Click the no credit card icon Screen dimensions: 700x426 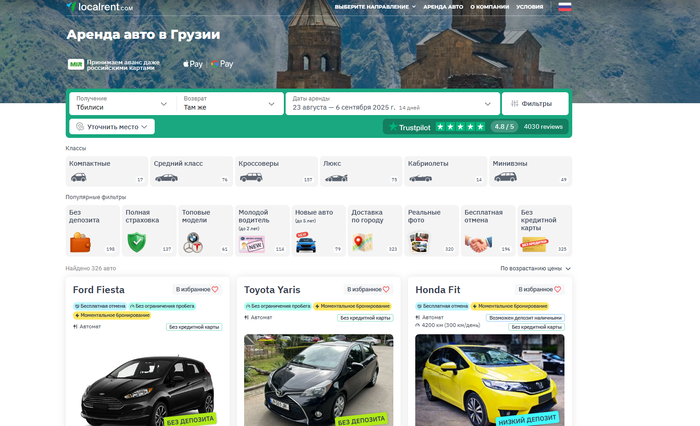[535, 244]
